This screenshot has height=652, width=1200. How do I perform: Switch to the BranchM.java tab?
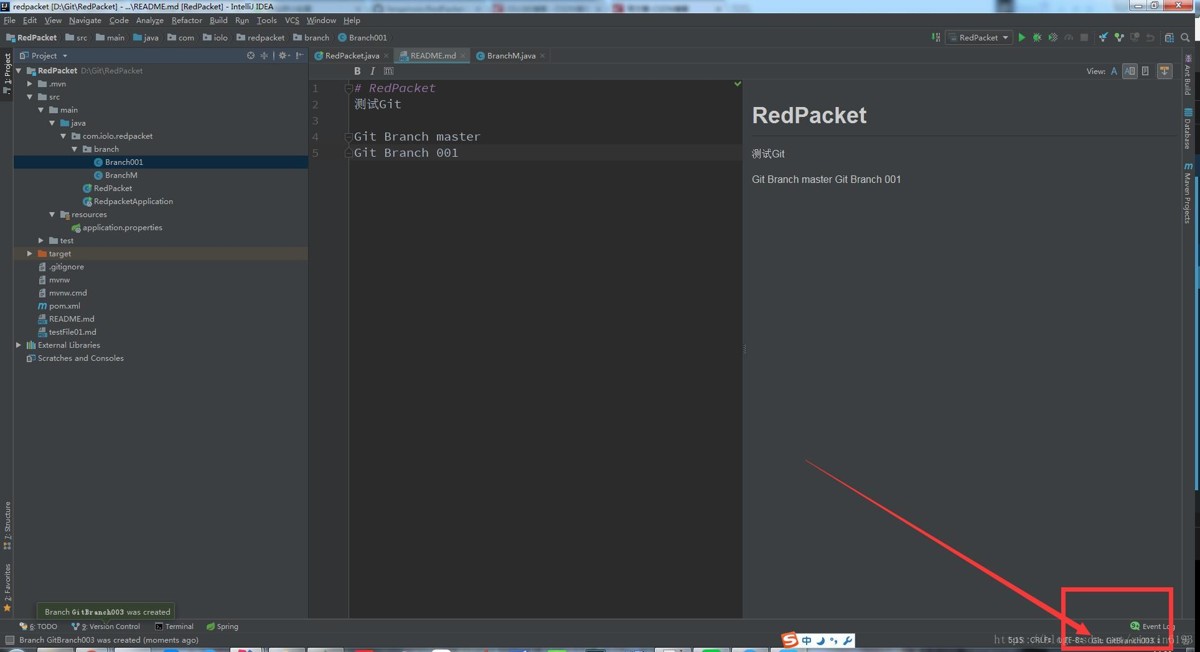point(510,56)
